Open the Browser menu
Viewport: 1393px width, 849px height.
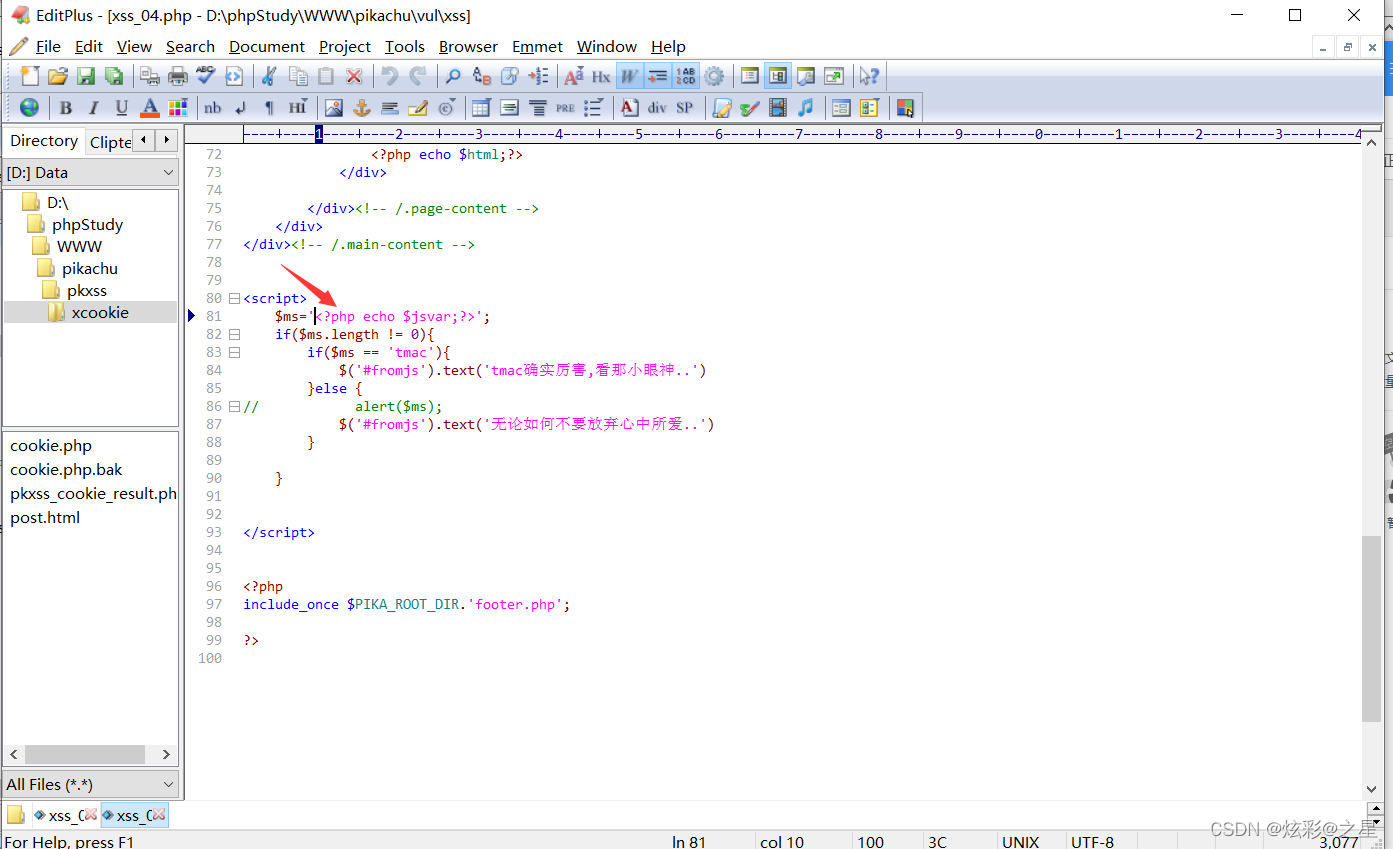coord(468,46)
